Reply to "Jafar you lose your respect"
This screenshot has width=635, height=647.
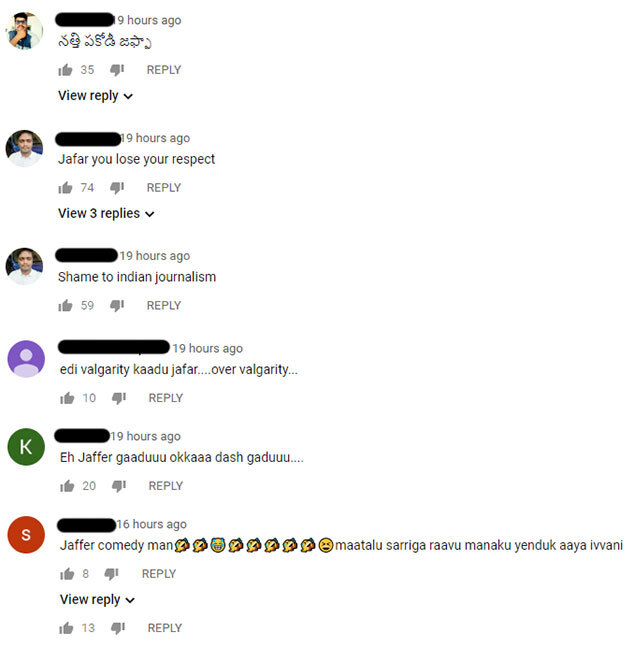click(164, 188)
